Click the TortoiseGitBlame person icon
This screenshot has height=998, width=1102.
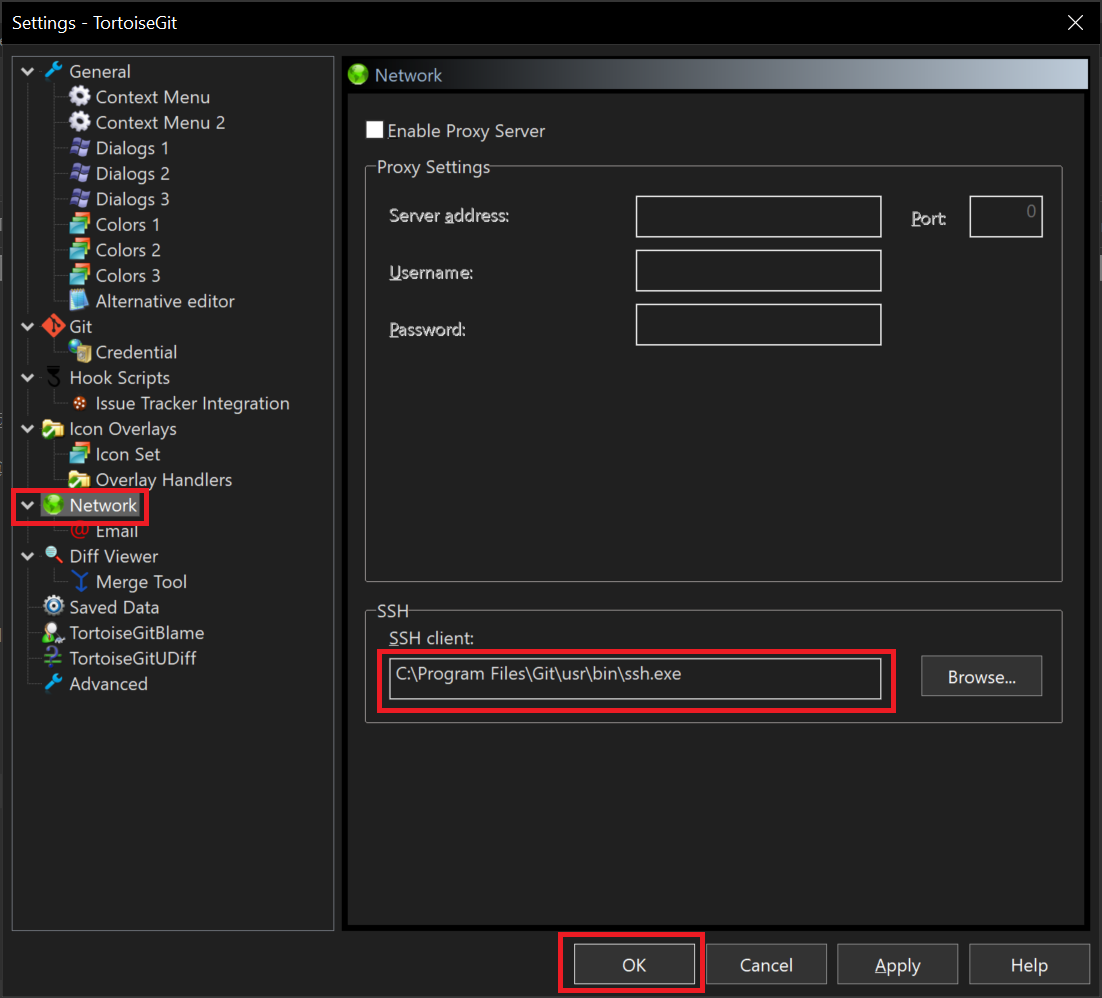[53, 633]
